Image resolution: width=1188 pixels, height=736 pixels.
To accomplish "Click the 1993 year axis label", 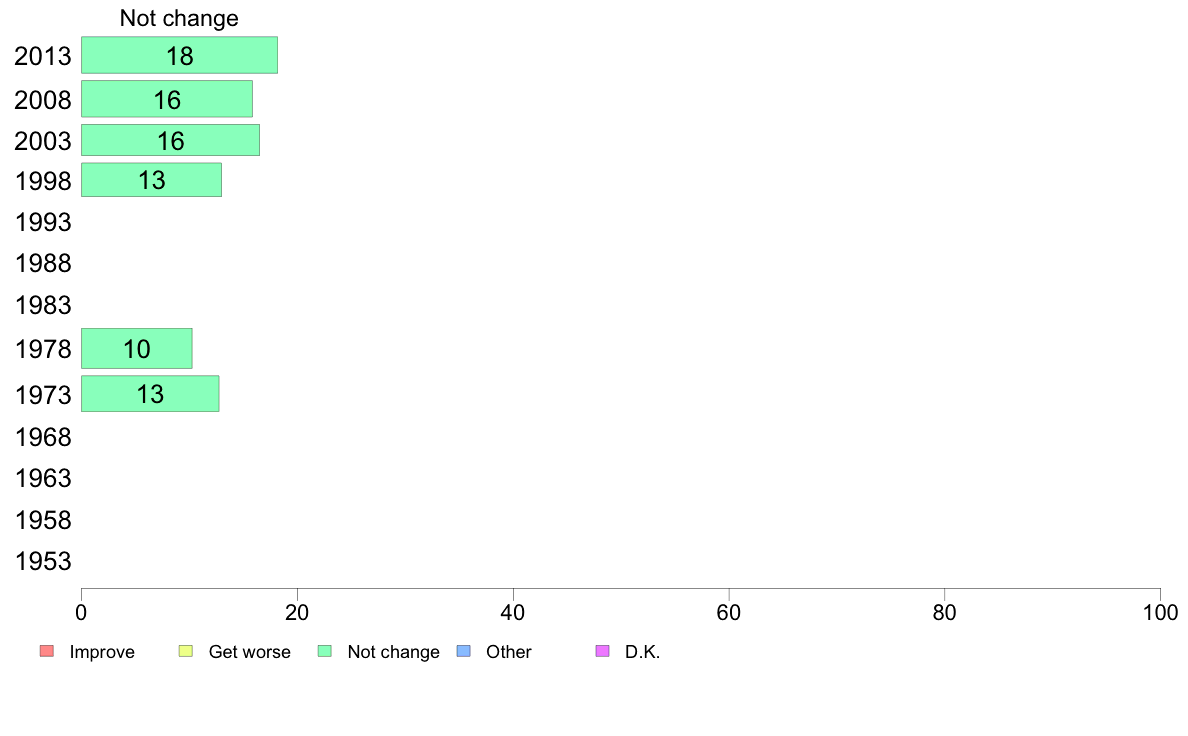I will [43, 222].
